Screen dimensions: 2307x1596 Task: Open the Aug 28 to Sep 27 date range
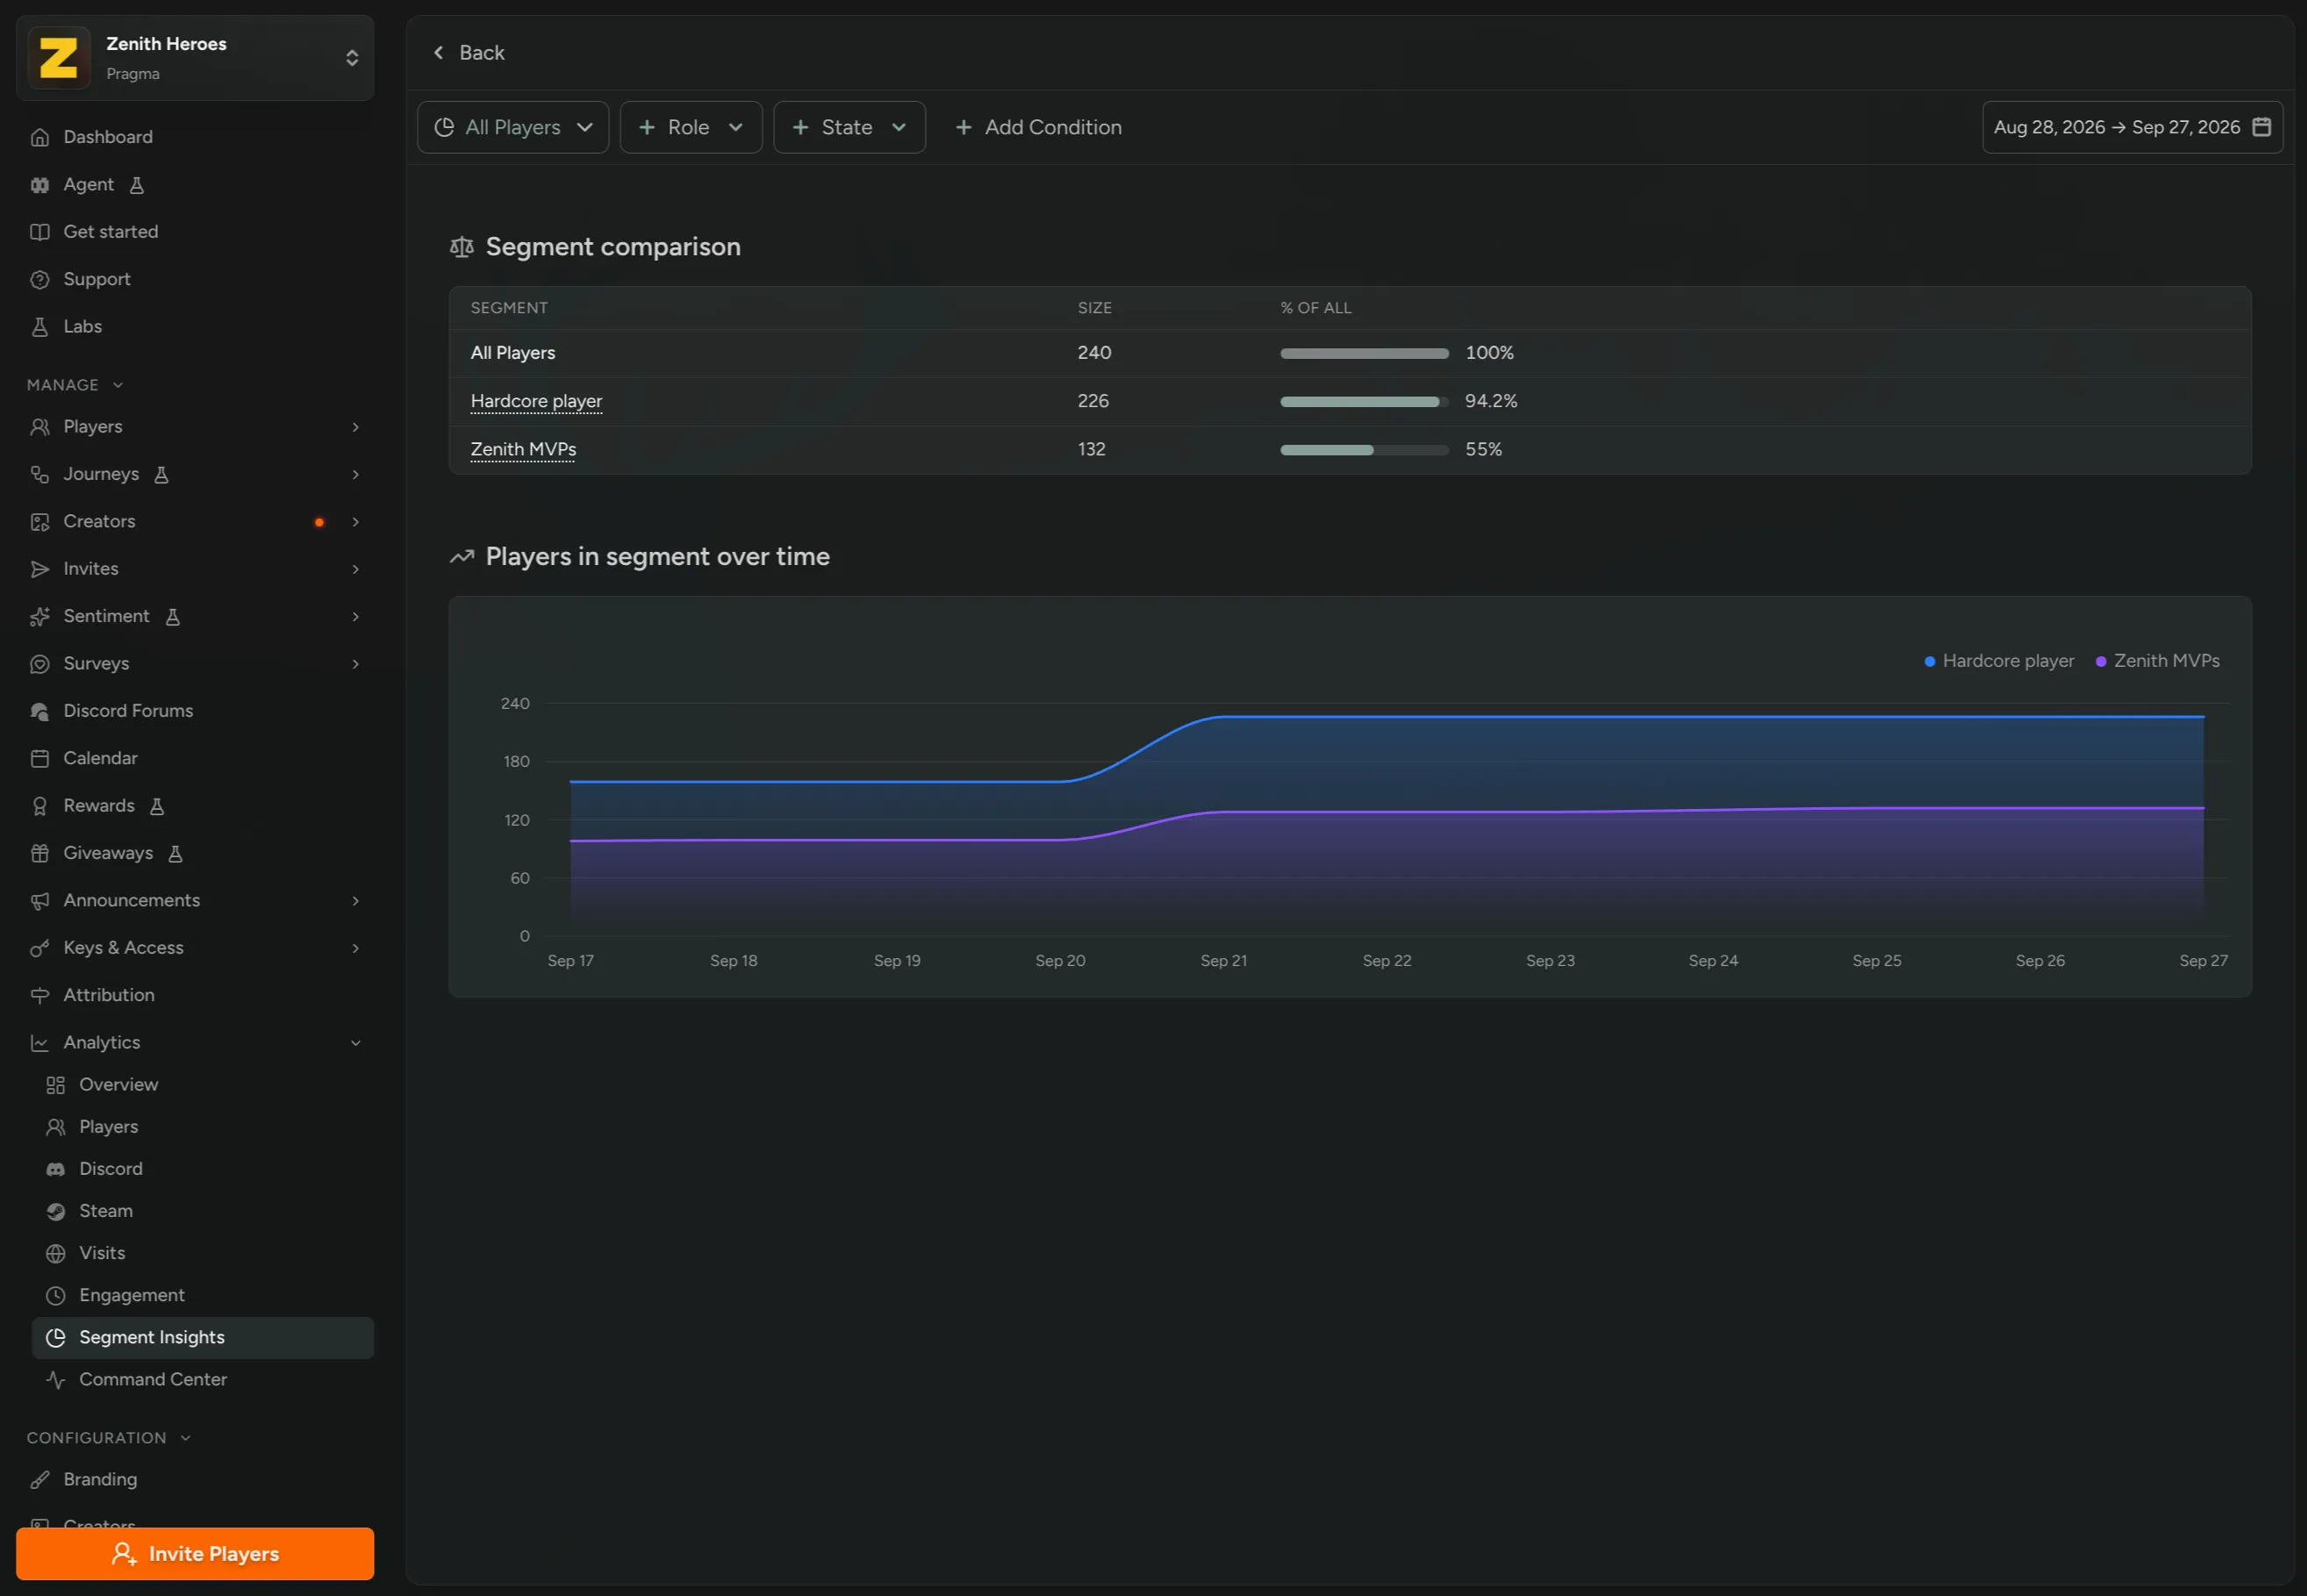tap(2132, 127)
